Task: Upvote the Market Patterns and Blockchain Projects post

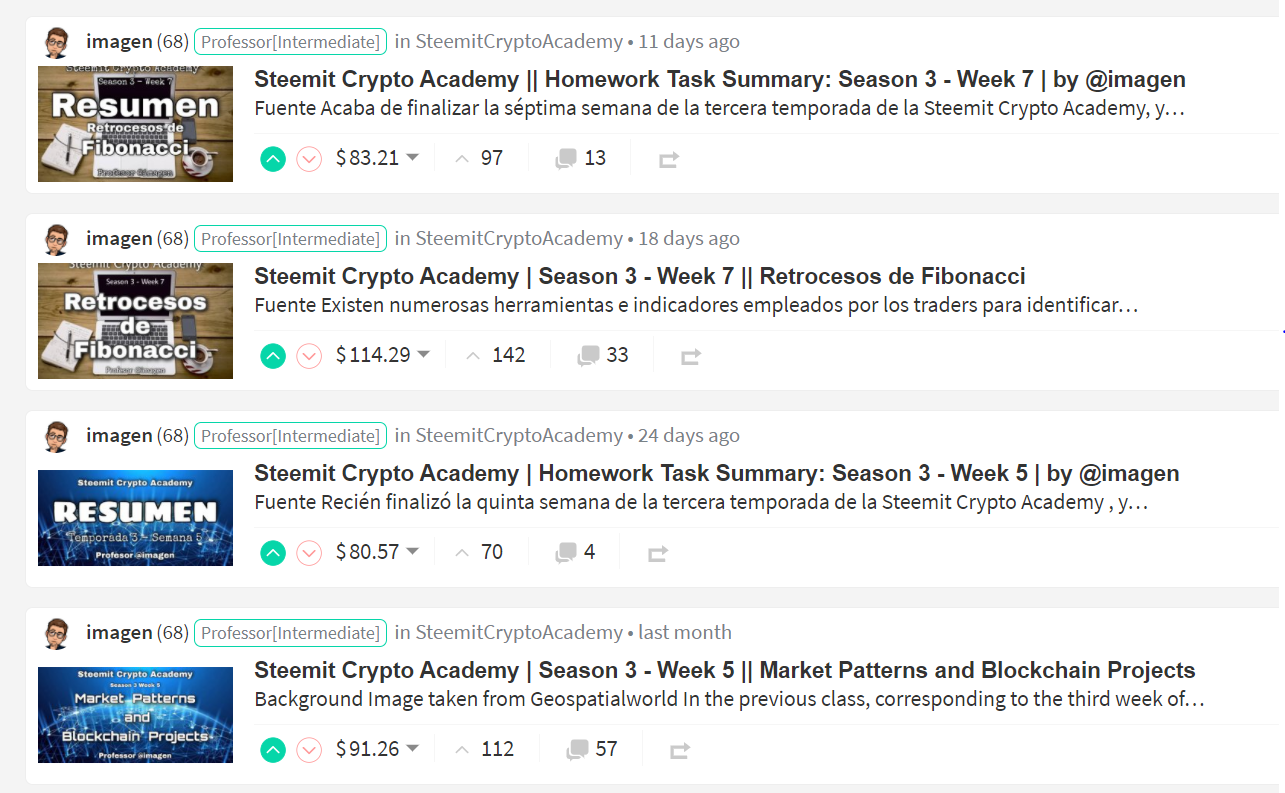Action: point(273,749)
